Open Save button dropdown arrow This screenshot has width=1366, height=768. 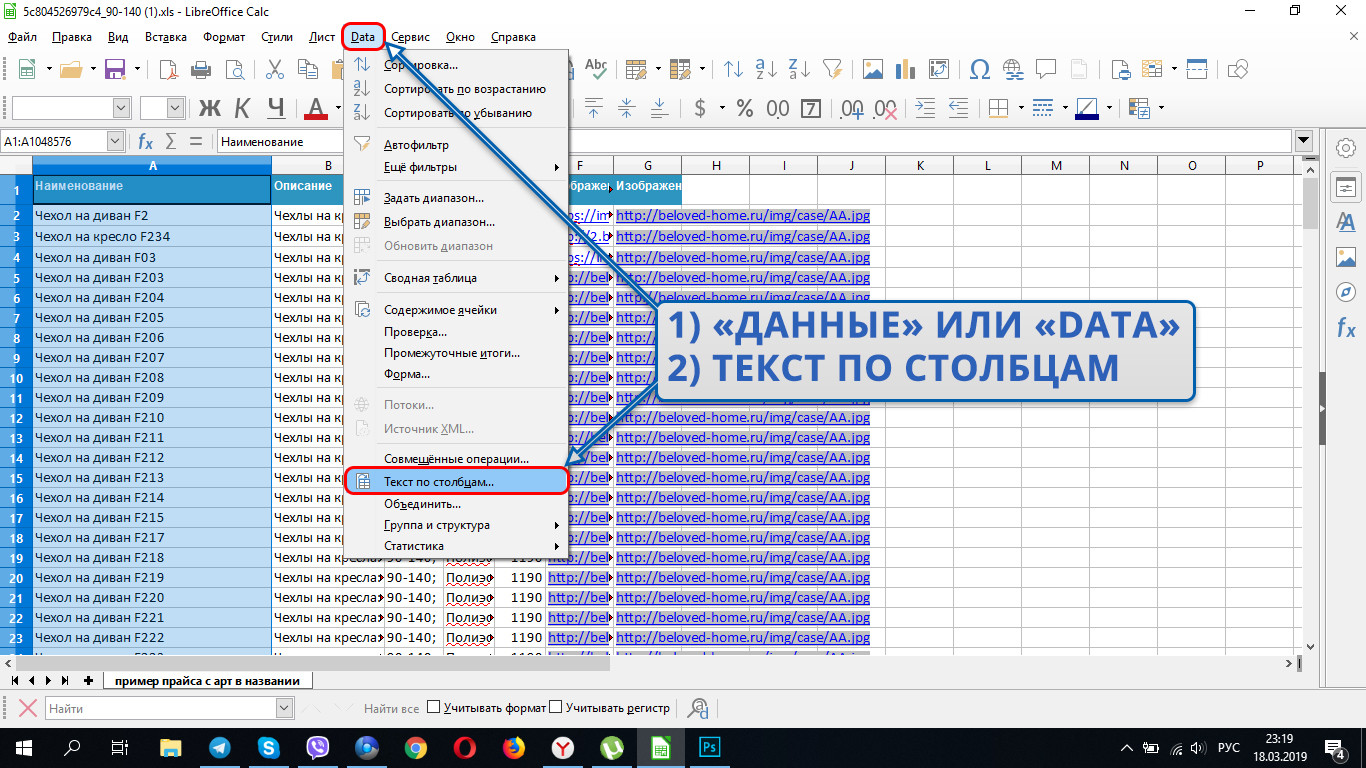(136, 69)
